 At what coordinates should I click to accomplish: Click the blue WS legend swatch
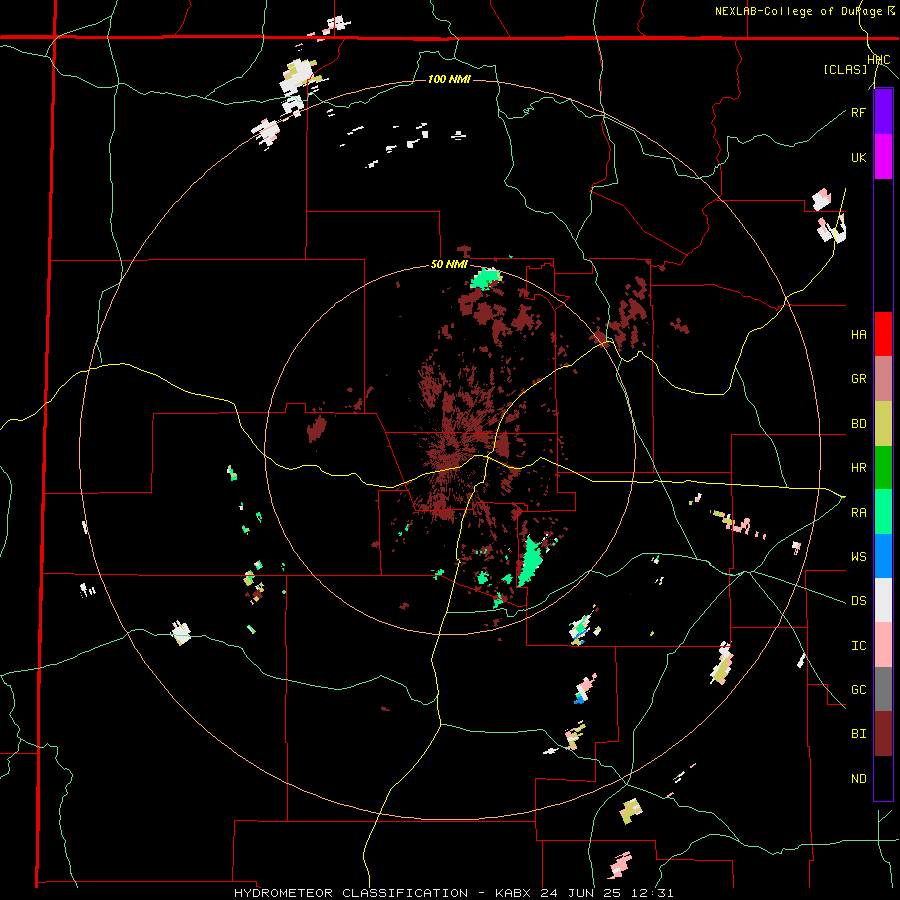tap(883, 556)
